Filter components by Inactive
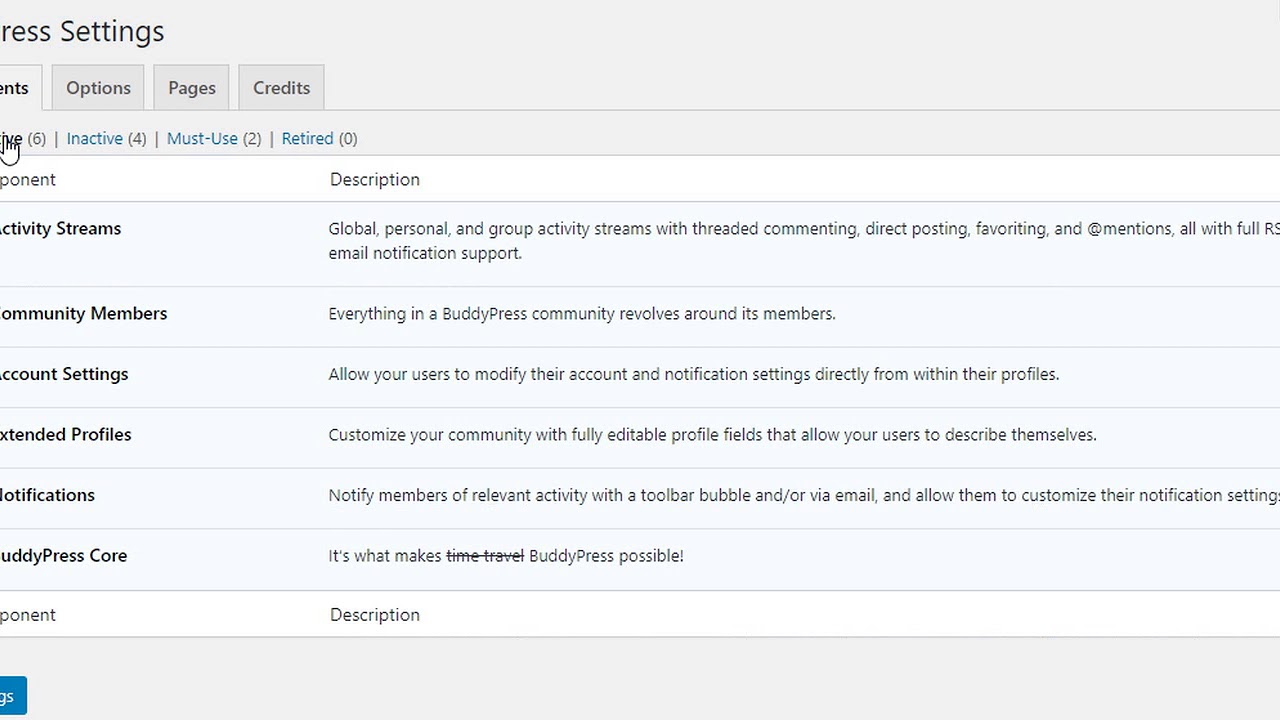This screenshot has width=1280, height=720. (x=94, y=139)
